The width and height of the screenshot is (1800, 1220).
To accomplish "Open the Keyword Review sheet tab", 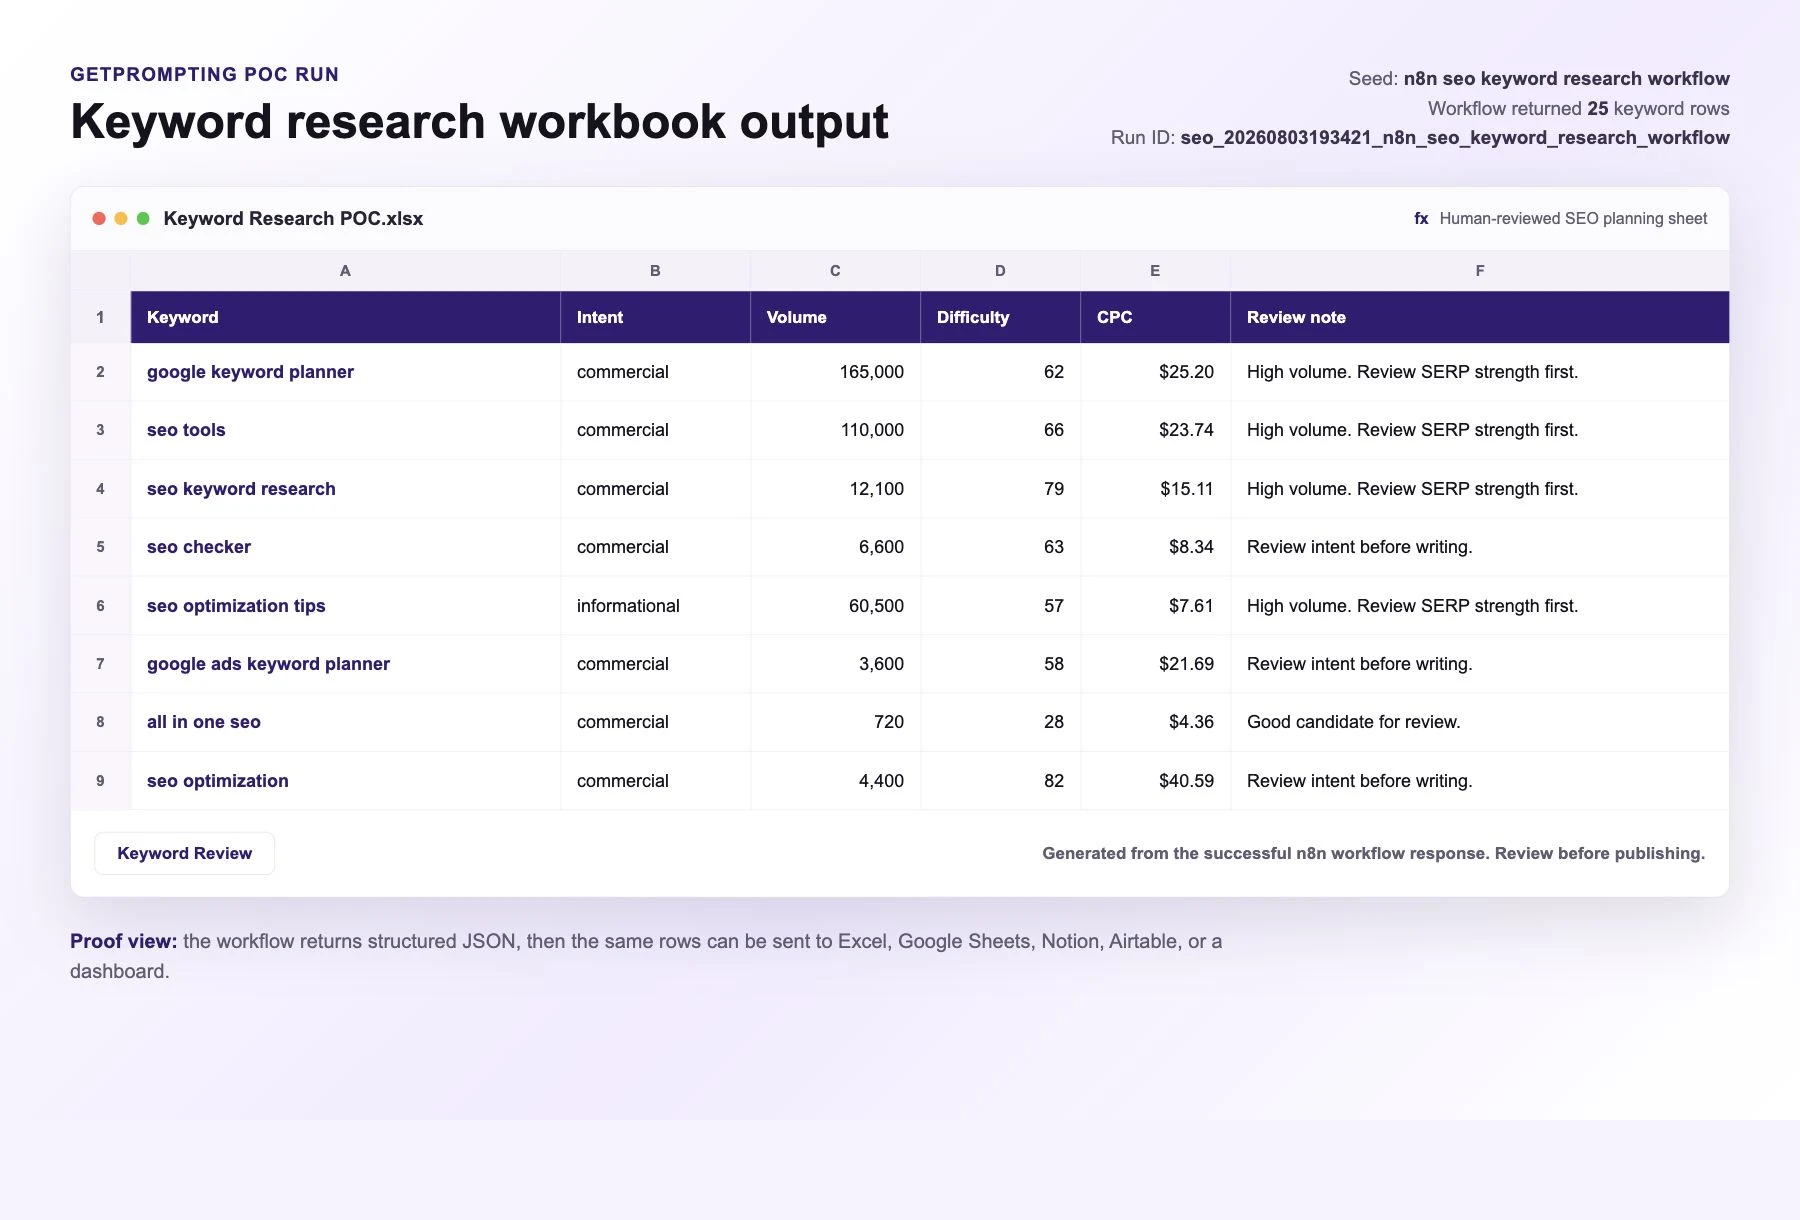I will coord(184,853).
